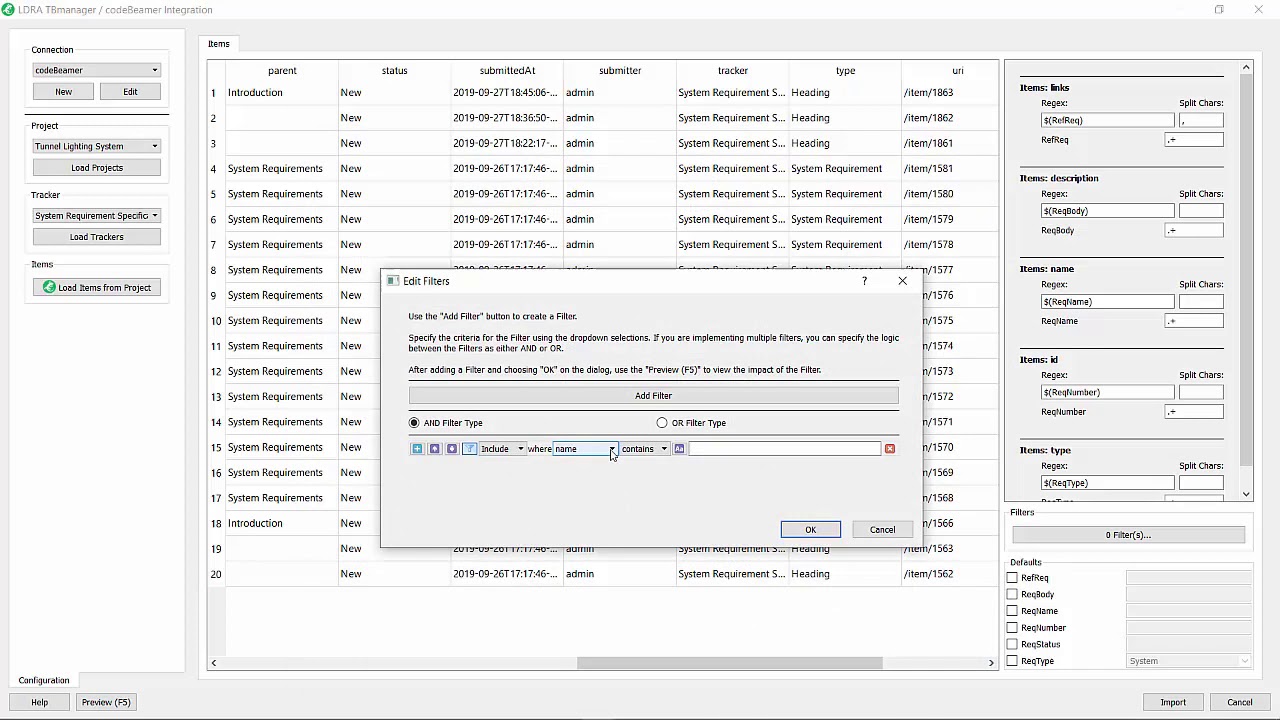The height and width of the screenshot is (720, 1280).
Task: Toggle the Aa case sensitivity icon
Action: click(x=679, y=449)
